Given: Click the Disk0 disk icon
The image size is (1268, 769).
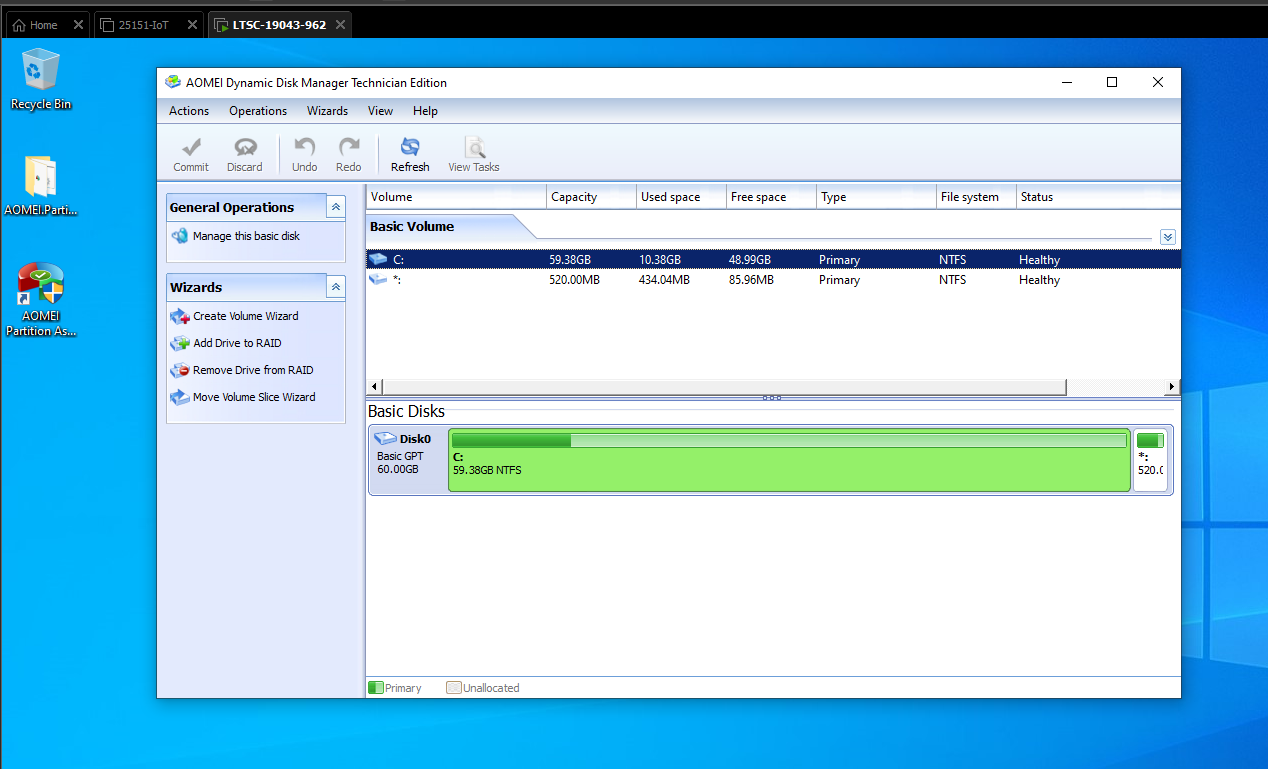Looking at the screenshot, I should 385,438.
